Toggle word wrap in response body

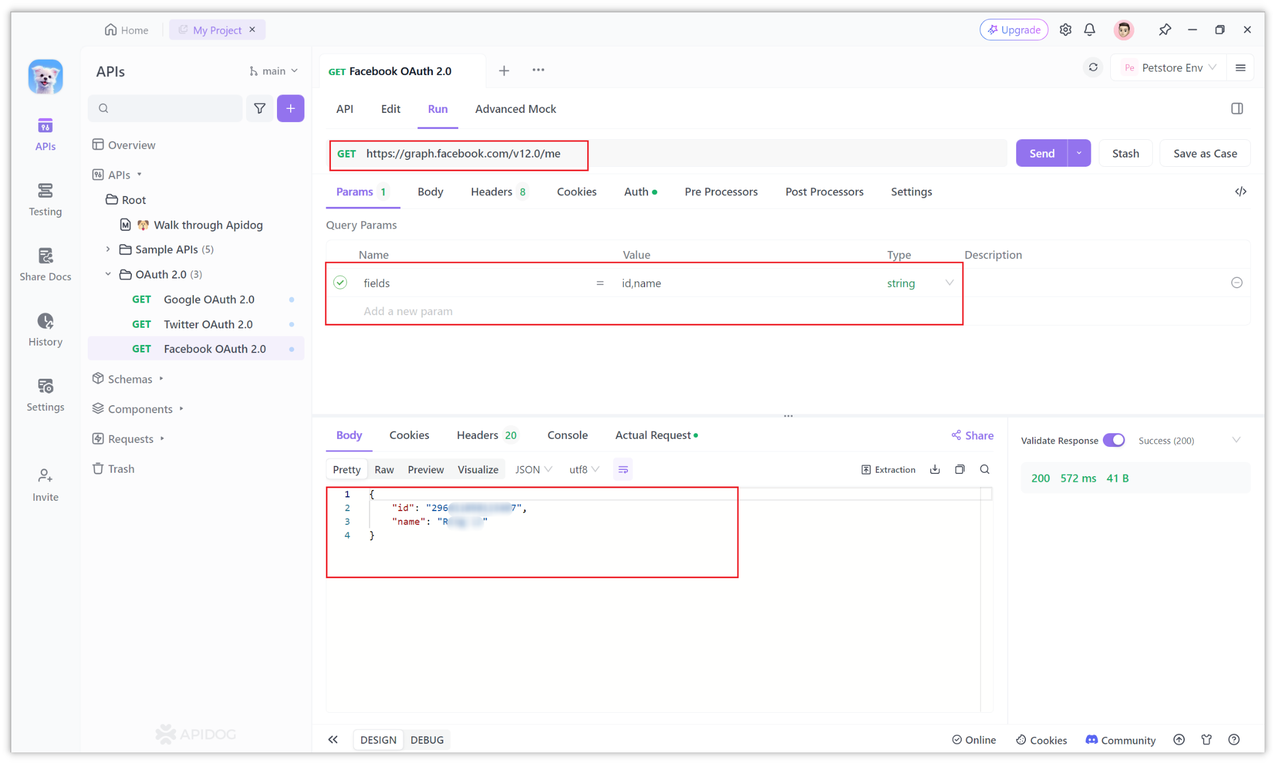click(x=623, y=469)
